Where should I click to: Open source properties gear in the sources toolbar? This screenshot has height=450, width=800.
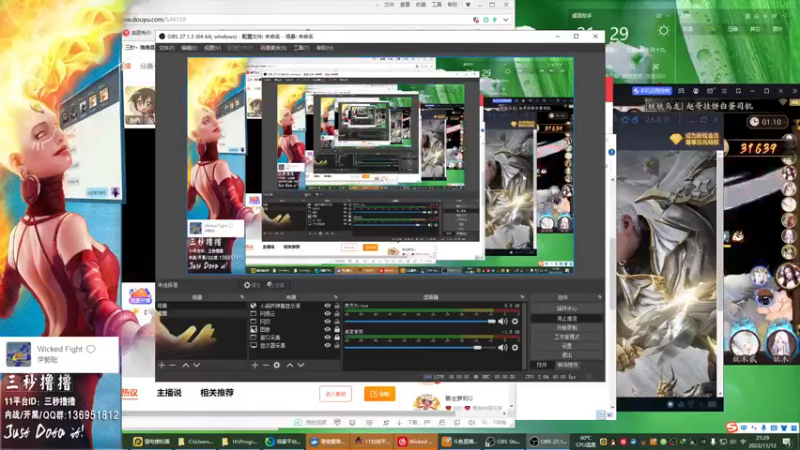[277, 365]
